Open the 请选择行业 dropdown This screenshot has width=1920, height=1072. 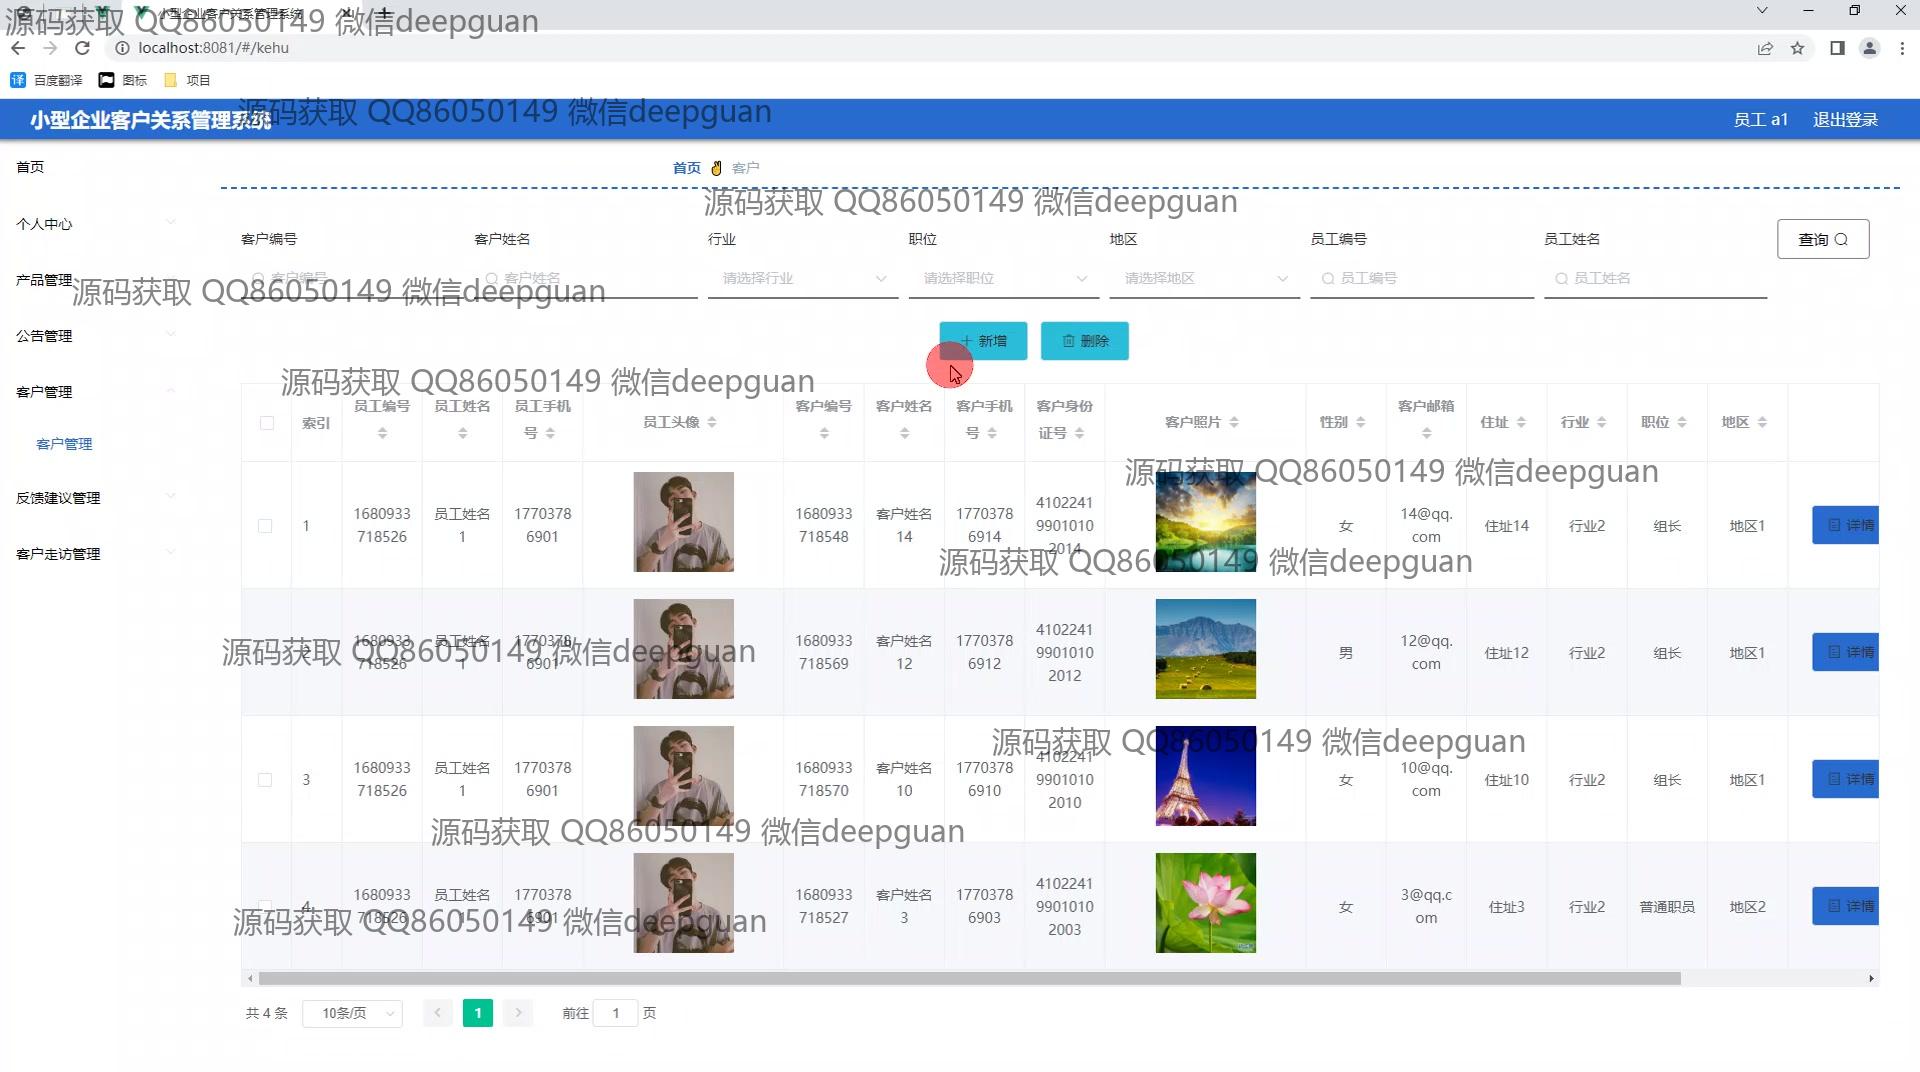(803, 278)
